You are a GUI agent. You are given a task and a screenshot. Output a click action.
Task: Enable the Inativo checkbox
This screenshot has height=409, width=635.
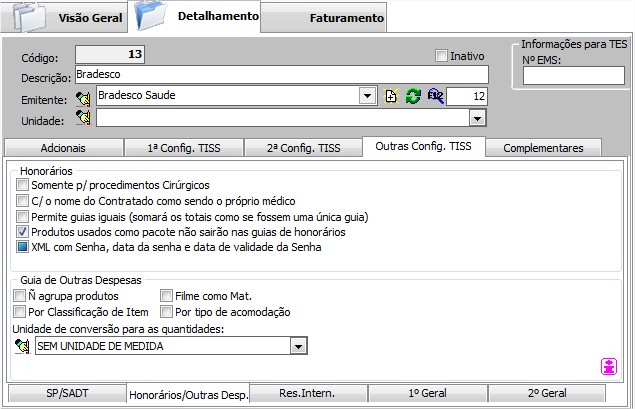441,56
